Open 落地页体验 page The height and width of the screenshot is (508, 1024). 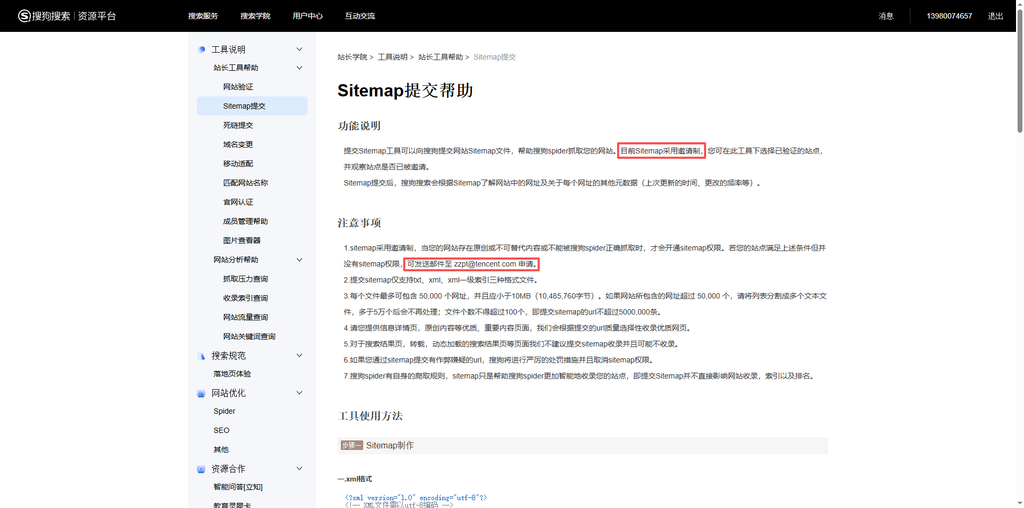coord(232,374)
